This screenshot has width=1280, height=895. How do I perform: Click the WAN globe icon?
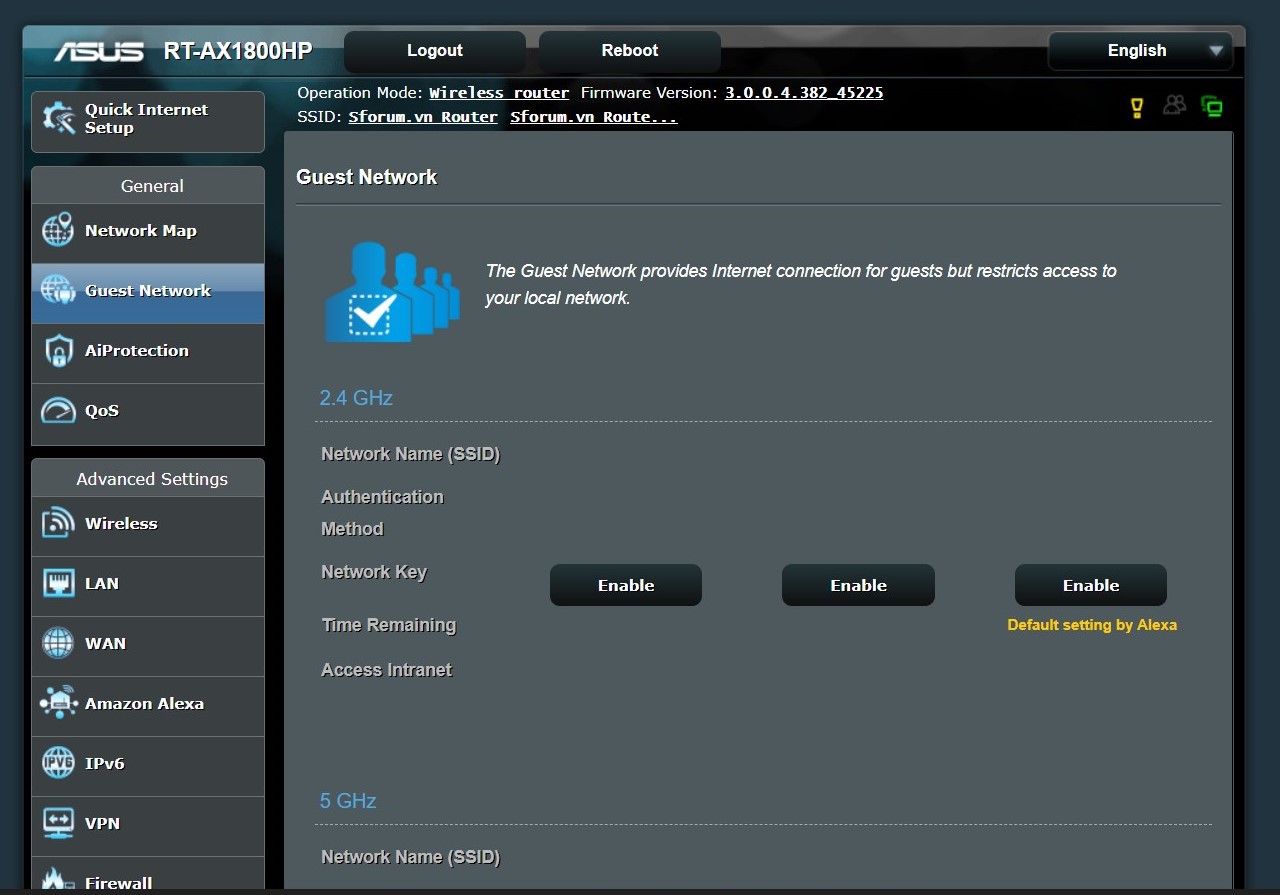click(58, 643)
